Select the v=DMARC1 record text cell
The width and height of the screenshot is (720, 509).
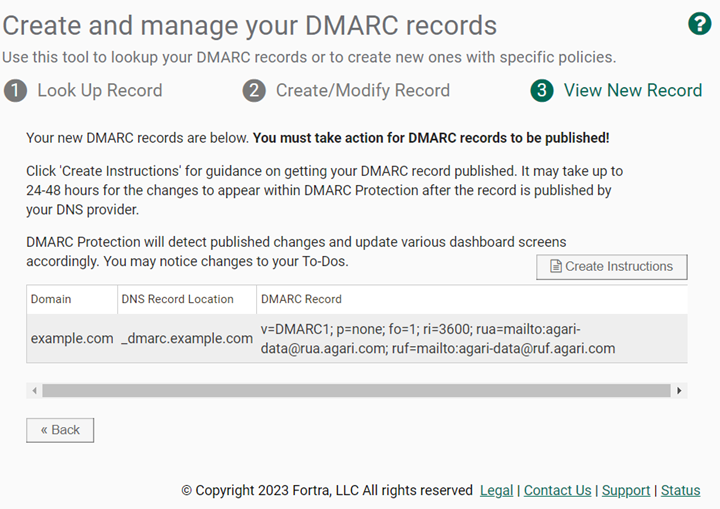(472, 339)
